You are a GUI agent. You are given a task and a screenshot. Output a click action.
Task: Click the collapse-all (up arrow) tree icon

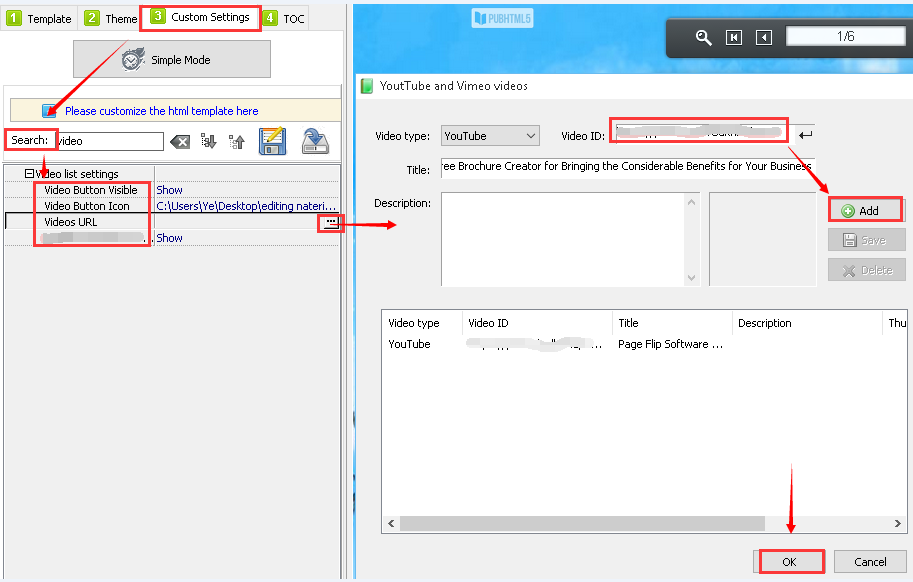pos(237,141)
